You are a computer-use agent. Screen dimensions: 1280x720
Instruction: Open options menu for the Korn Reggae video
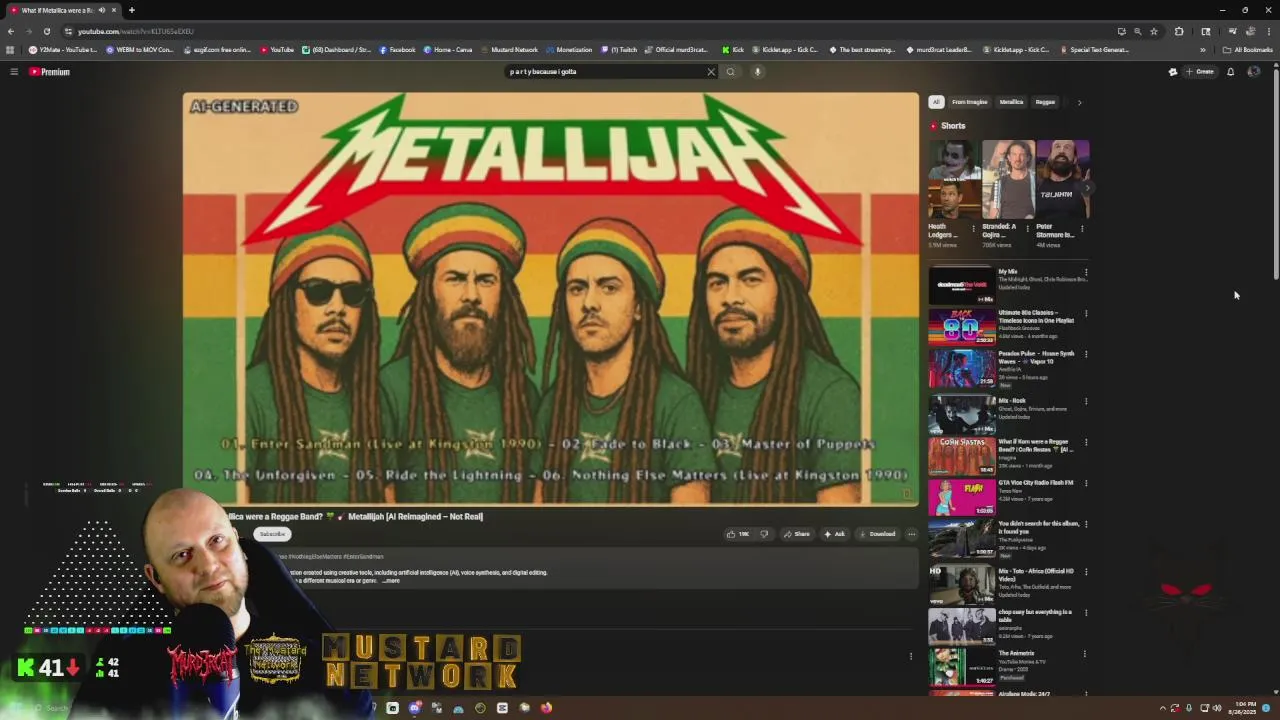1086,443
